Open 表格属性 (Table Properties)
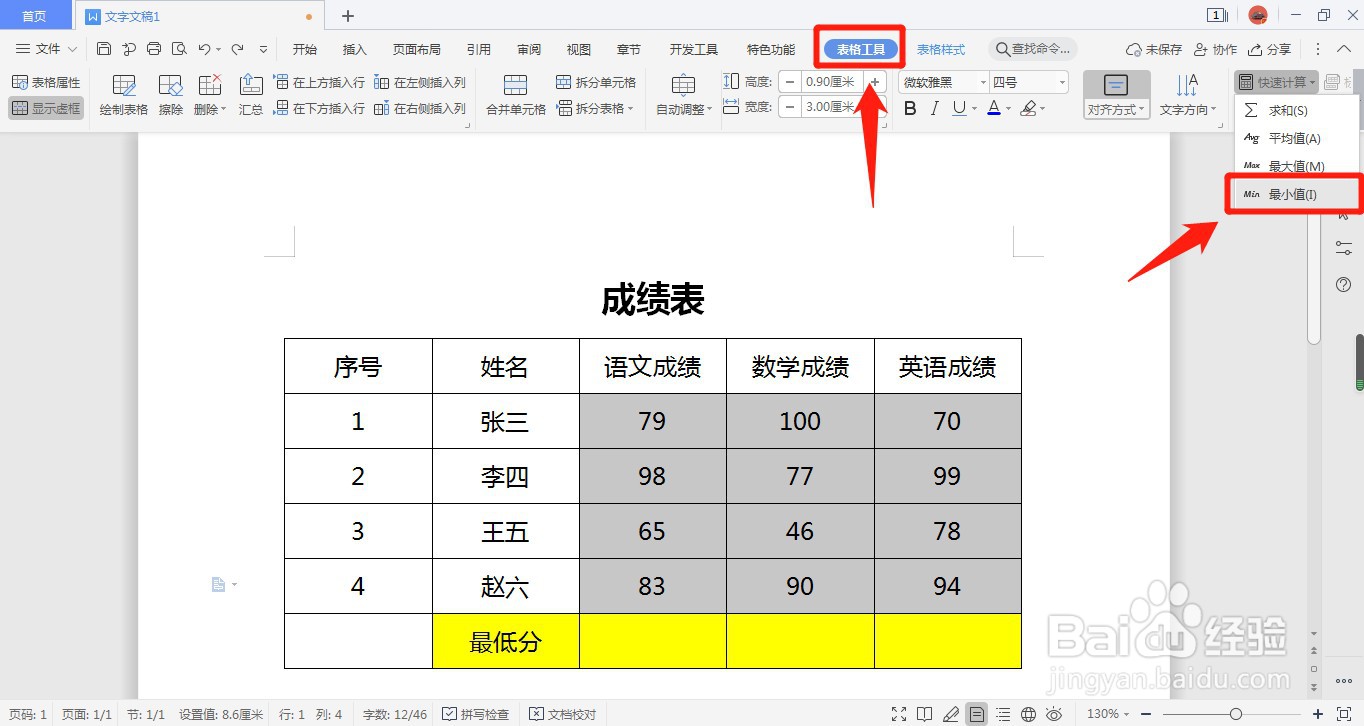Screen dimensions: 1364x726 46,81
